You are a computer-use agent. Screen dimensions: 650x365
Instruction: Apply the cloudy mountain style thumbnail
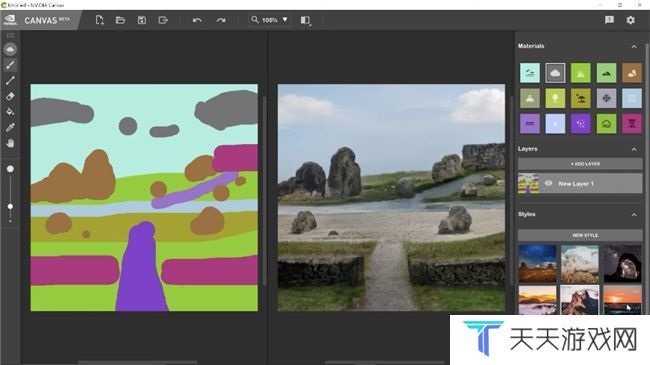pyautogui.click(x=580, y=263)
